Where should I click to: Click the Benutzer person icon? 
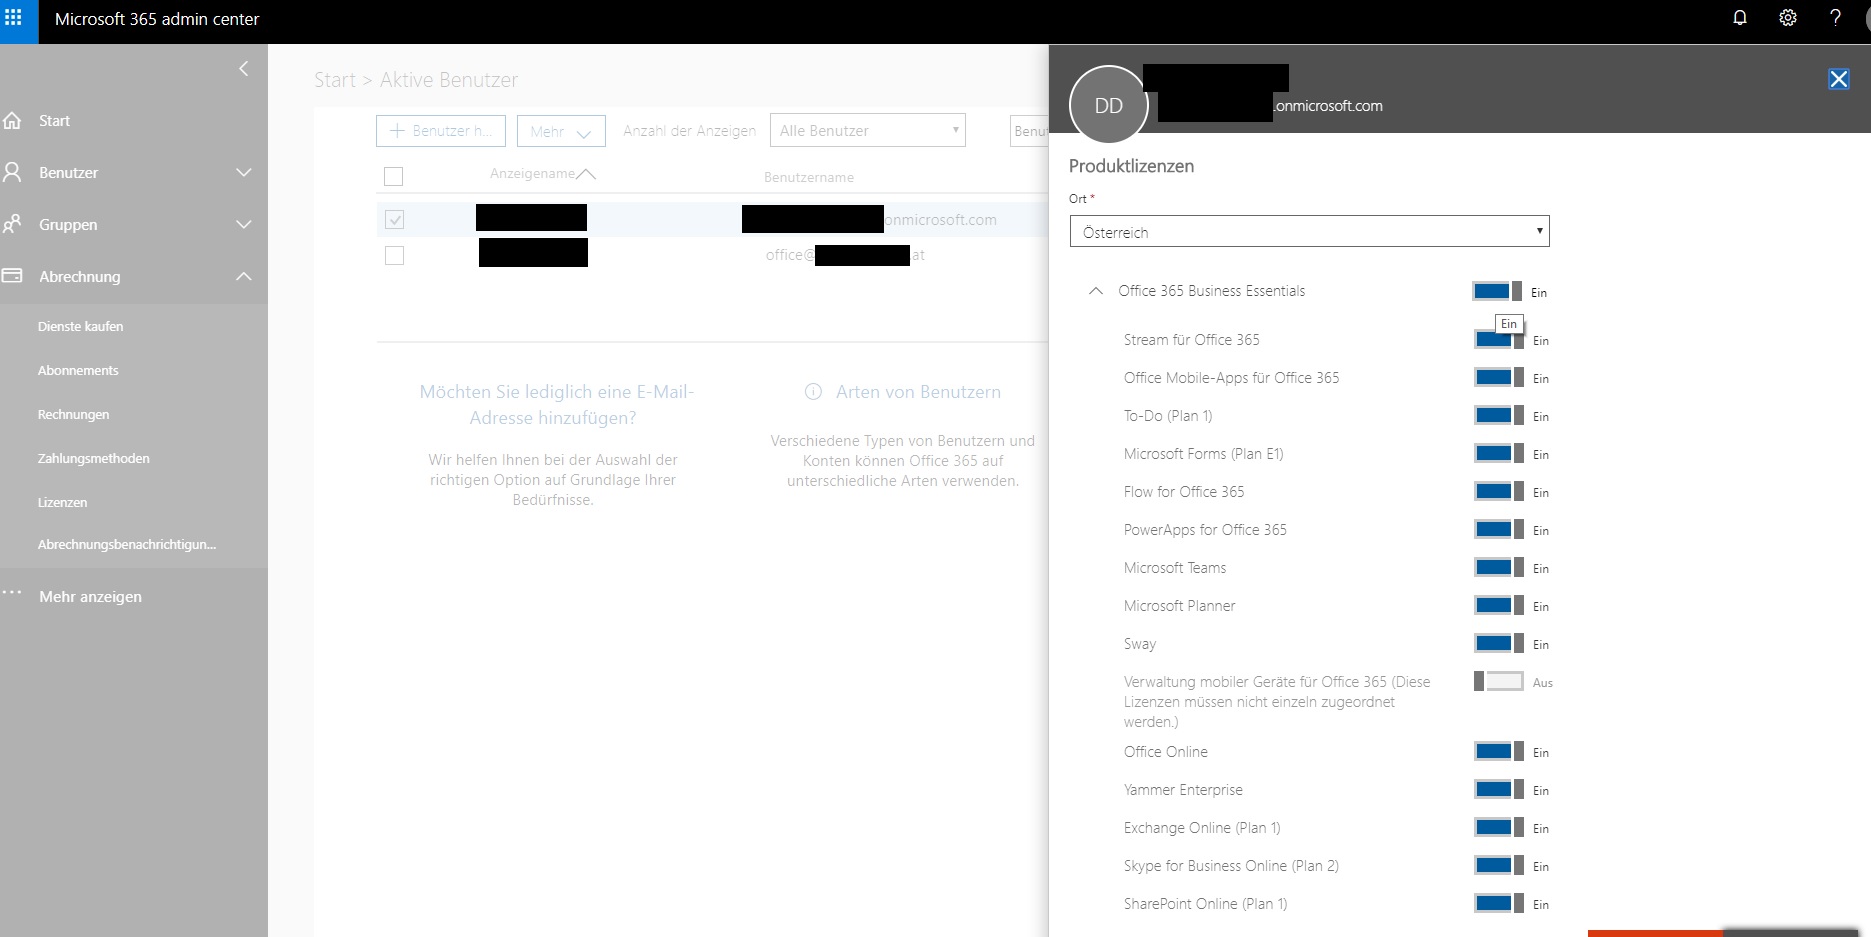[x=13, y=172]
